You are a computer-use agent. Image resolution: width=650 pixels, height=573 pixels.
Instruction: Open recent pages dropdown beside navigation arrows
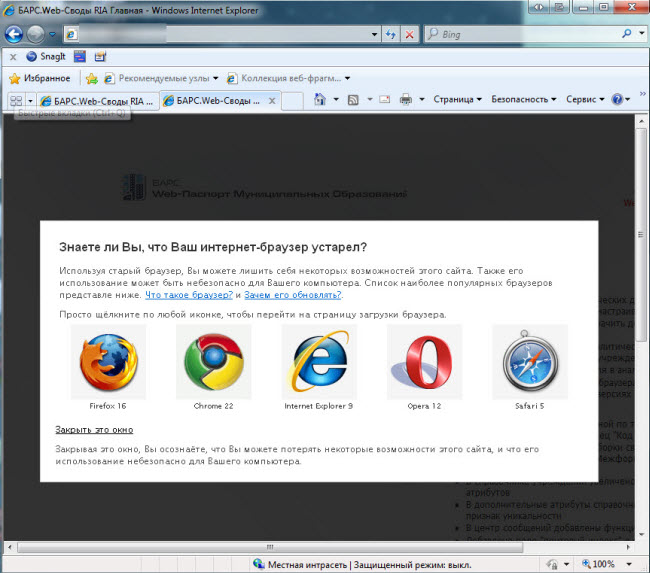point(52,34)
